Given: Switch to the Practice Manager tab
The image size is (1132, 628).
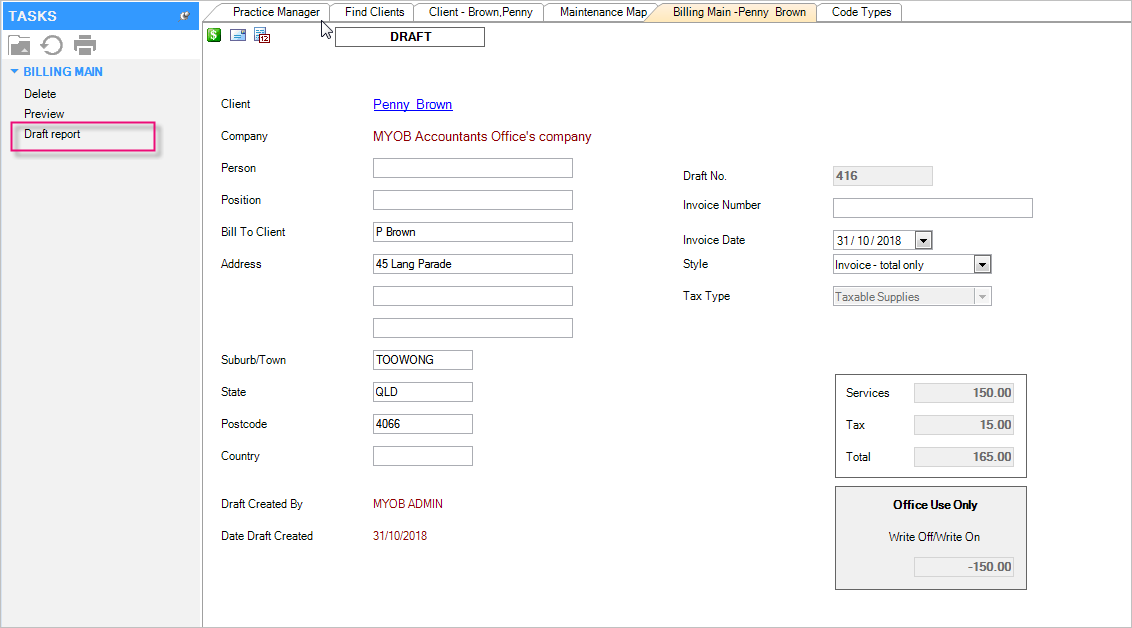Looking at the screenshot, I should tap(276, 12).
